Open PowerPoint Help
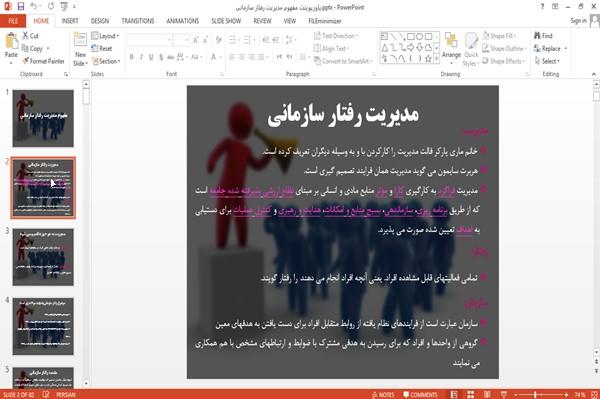600x399 pixels. 542,7
